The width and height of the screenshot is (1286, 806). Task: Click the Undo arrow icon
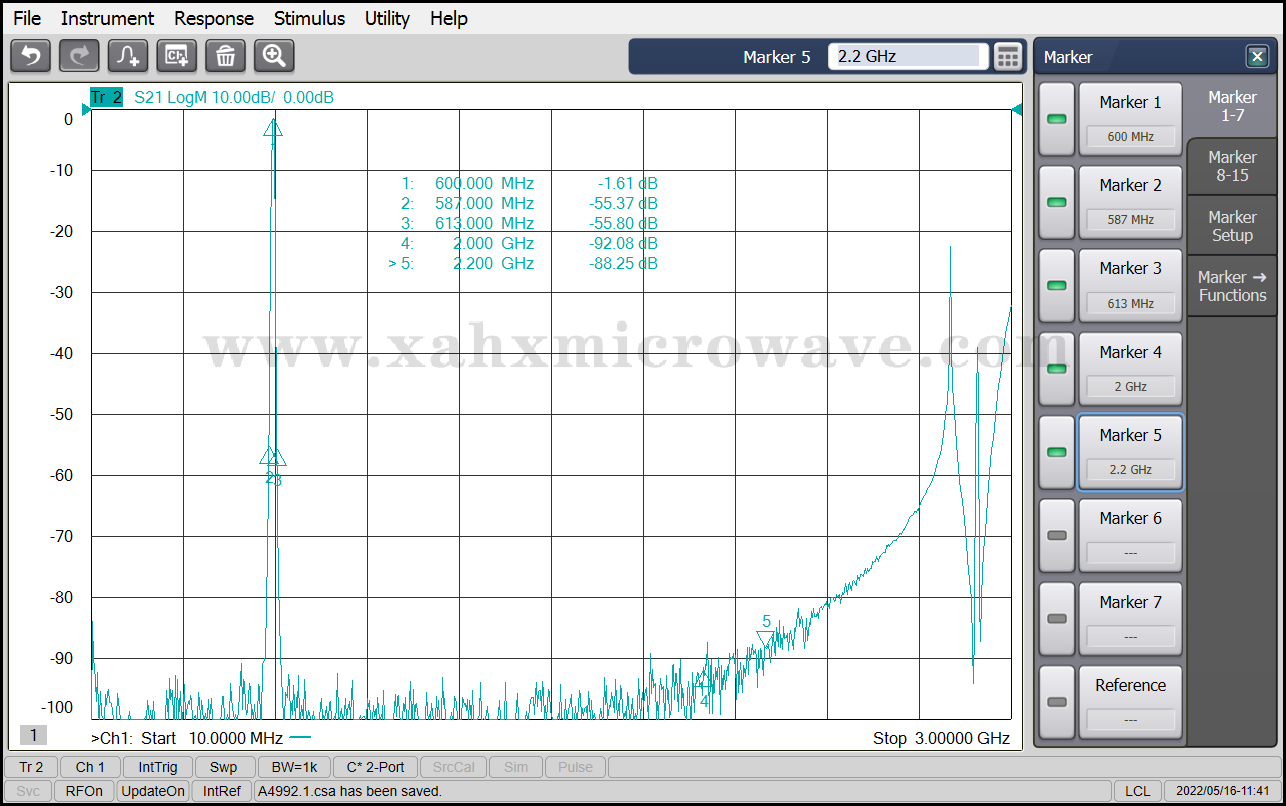tap(30, 56)
